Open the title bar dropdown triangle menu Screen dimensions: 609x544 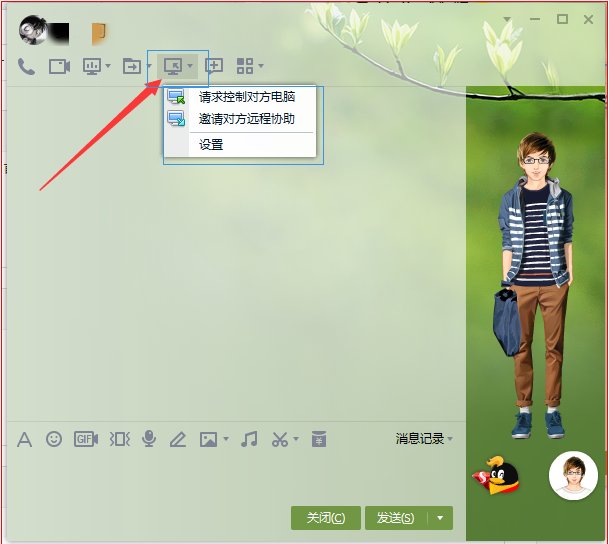[507, 19]
